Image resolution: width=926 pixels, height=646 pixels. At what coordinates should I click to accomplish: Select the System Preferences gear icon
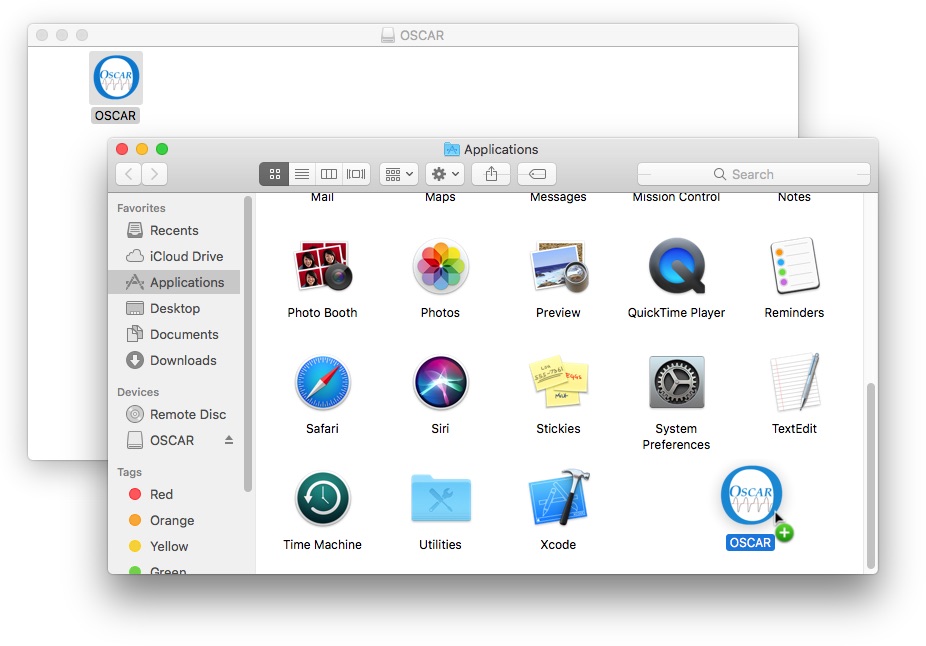pyautogui.click(x=676, y=382)
